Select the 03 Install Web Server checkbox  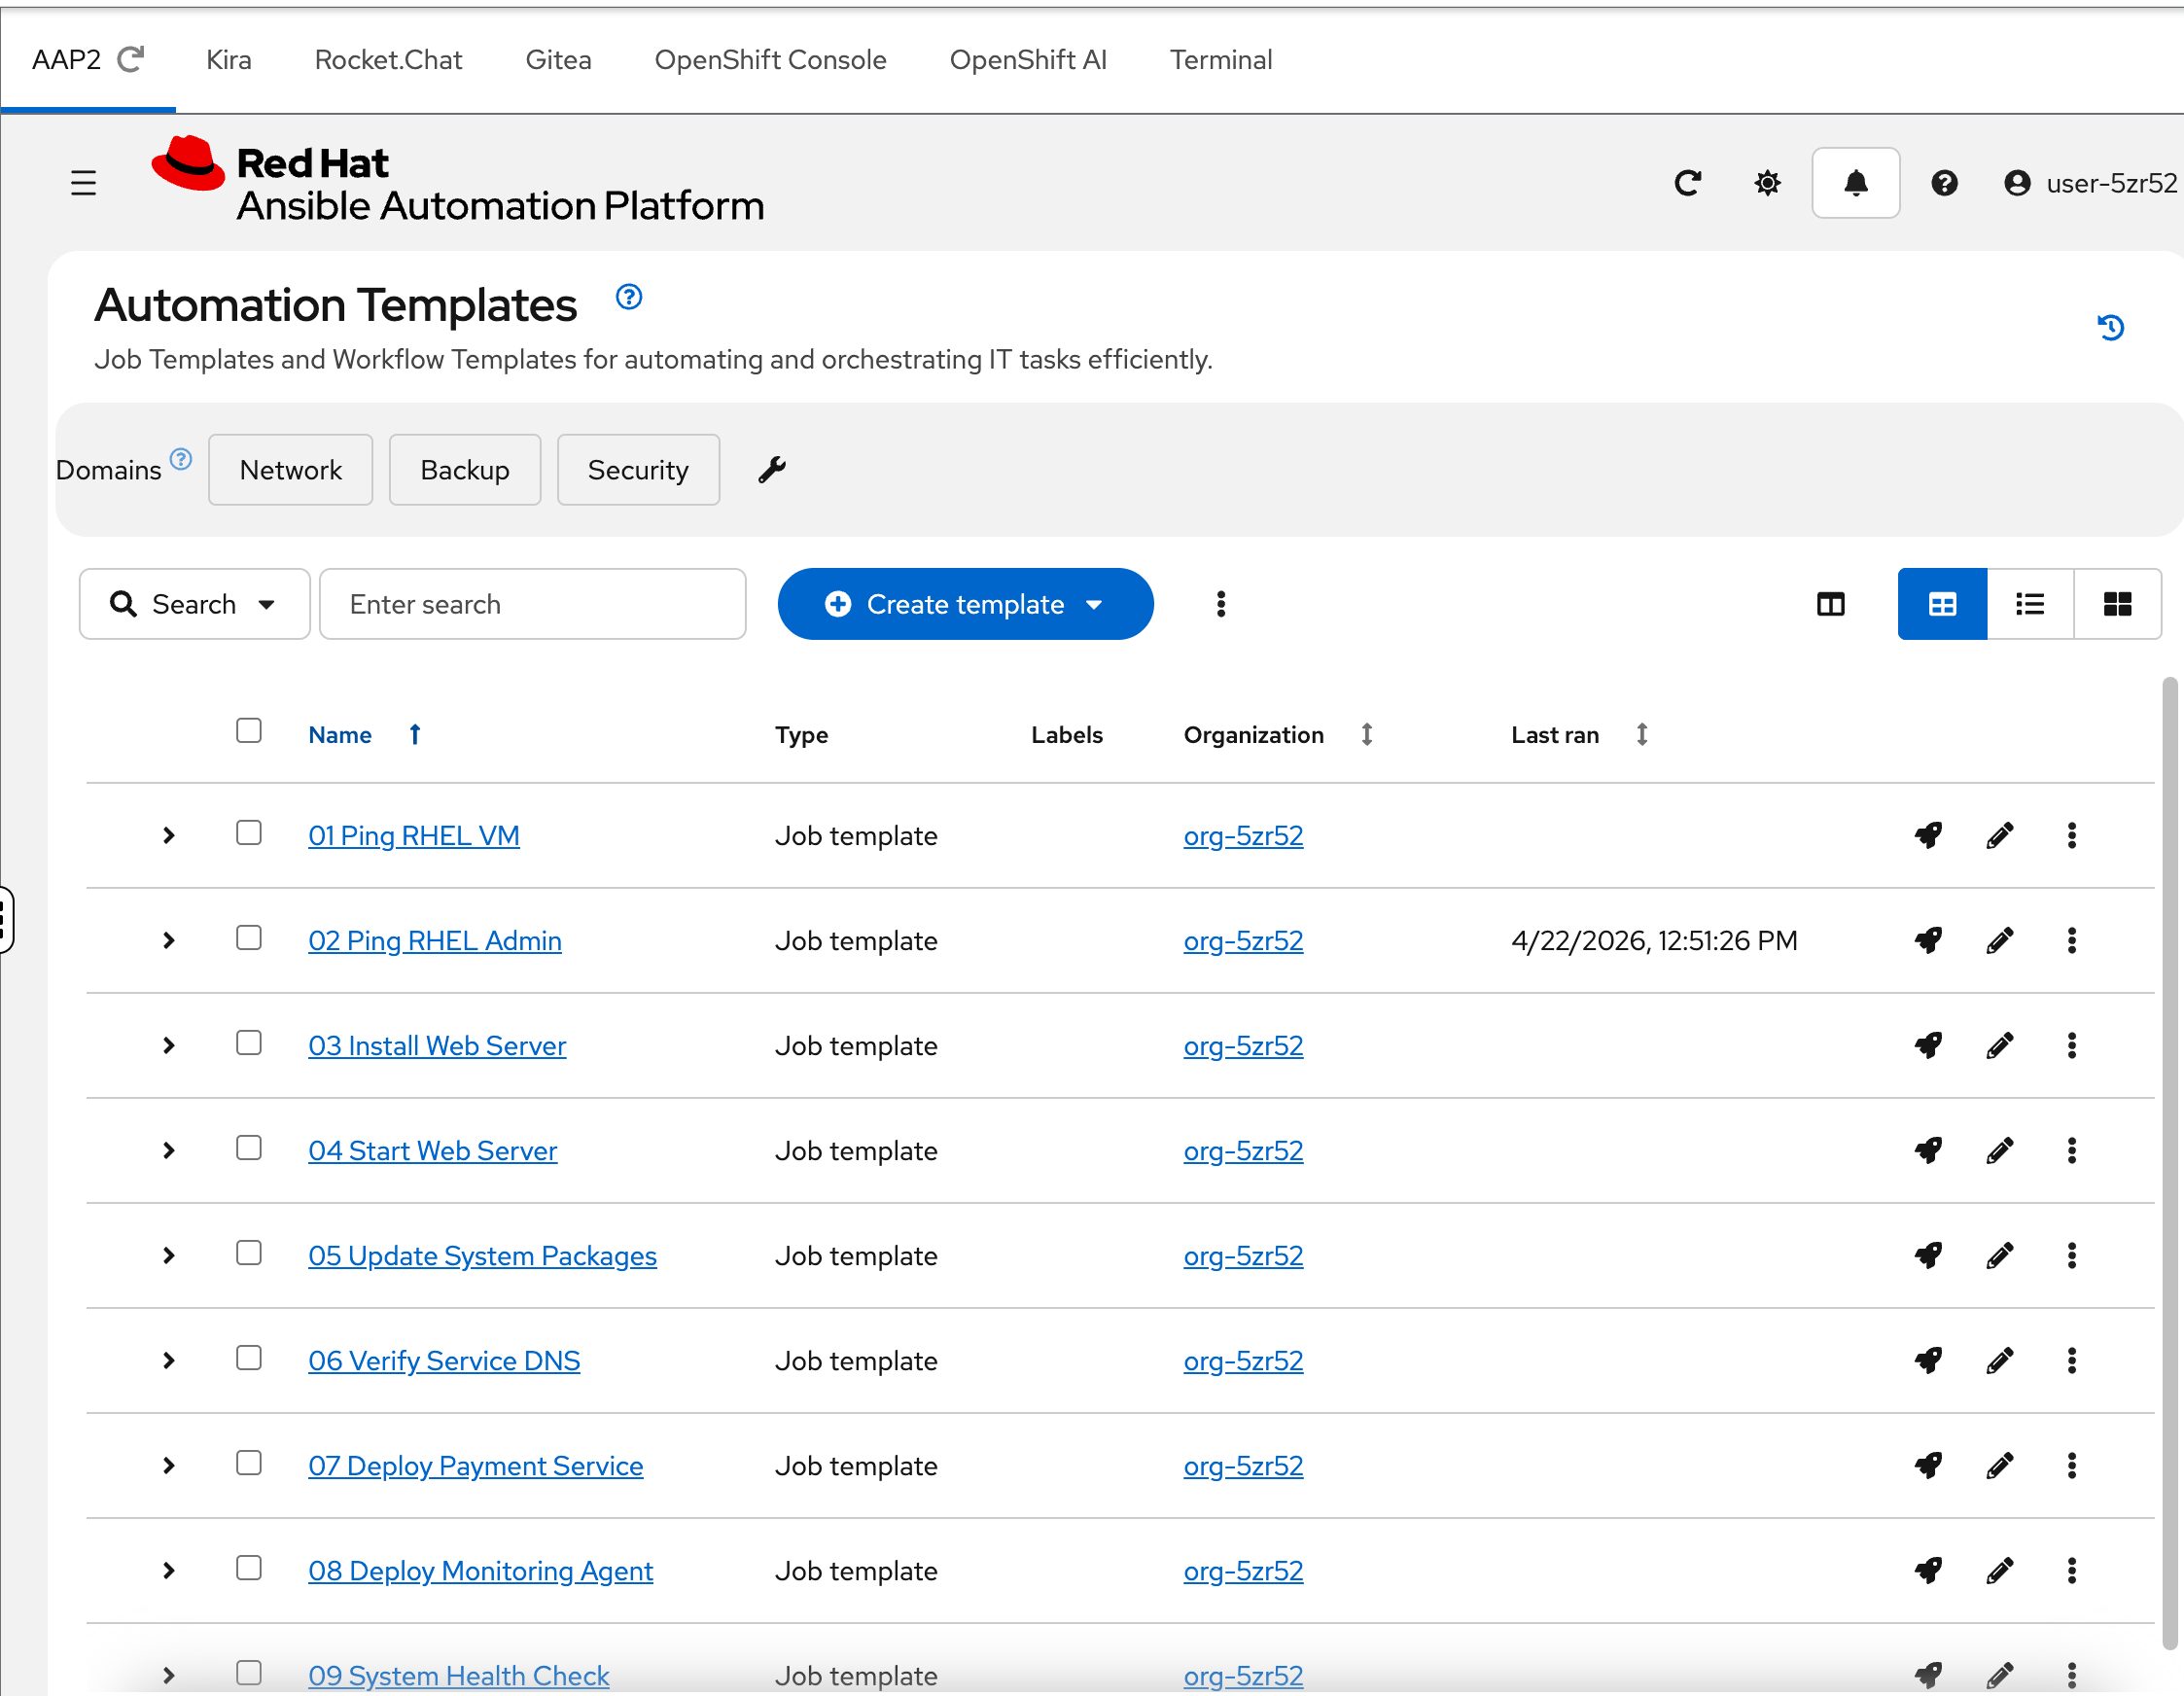249,1042
